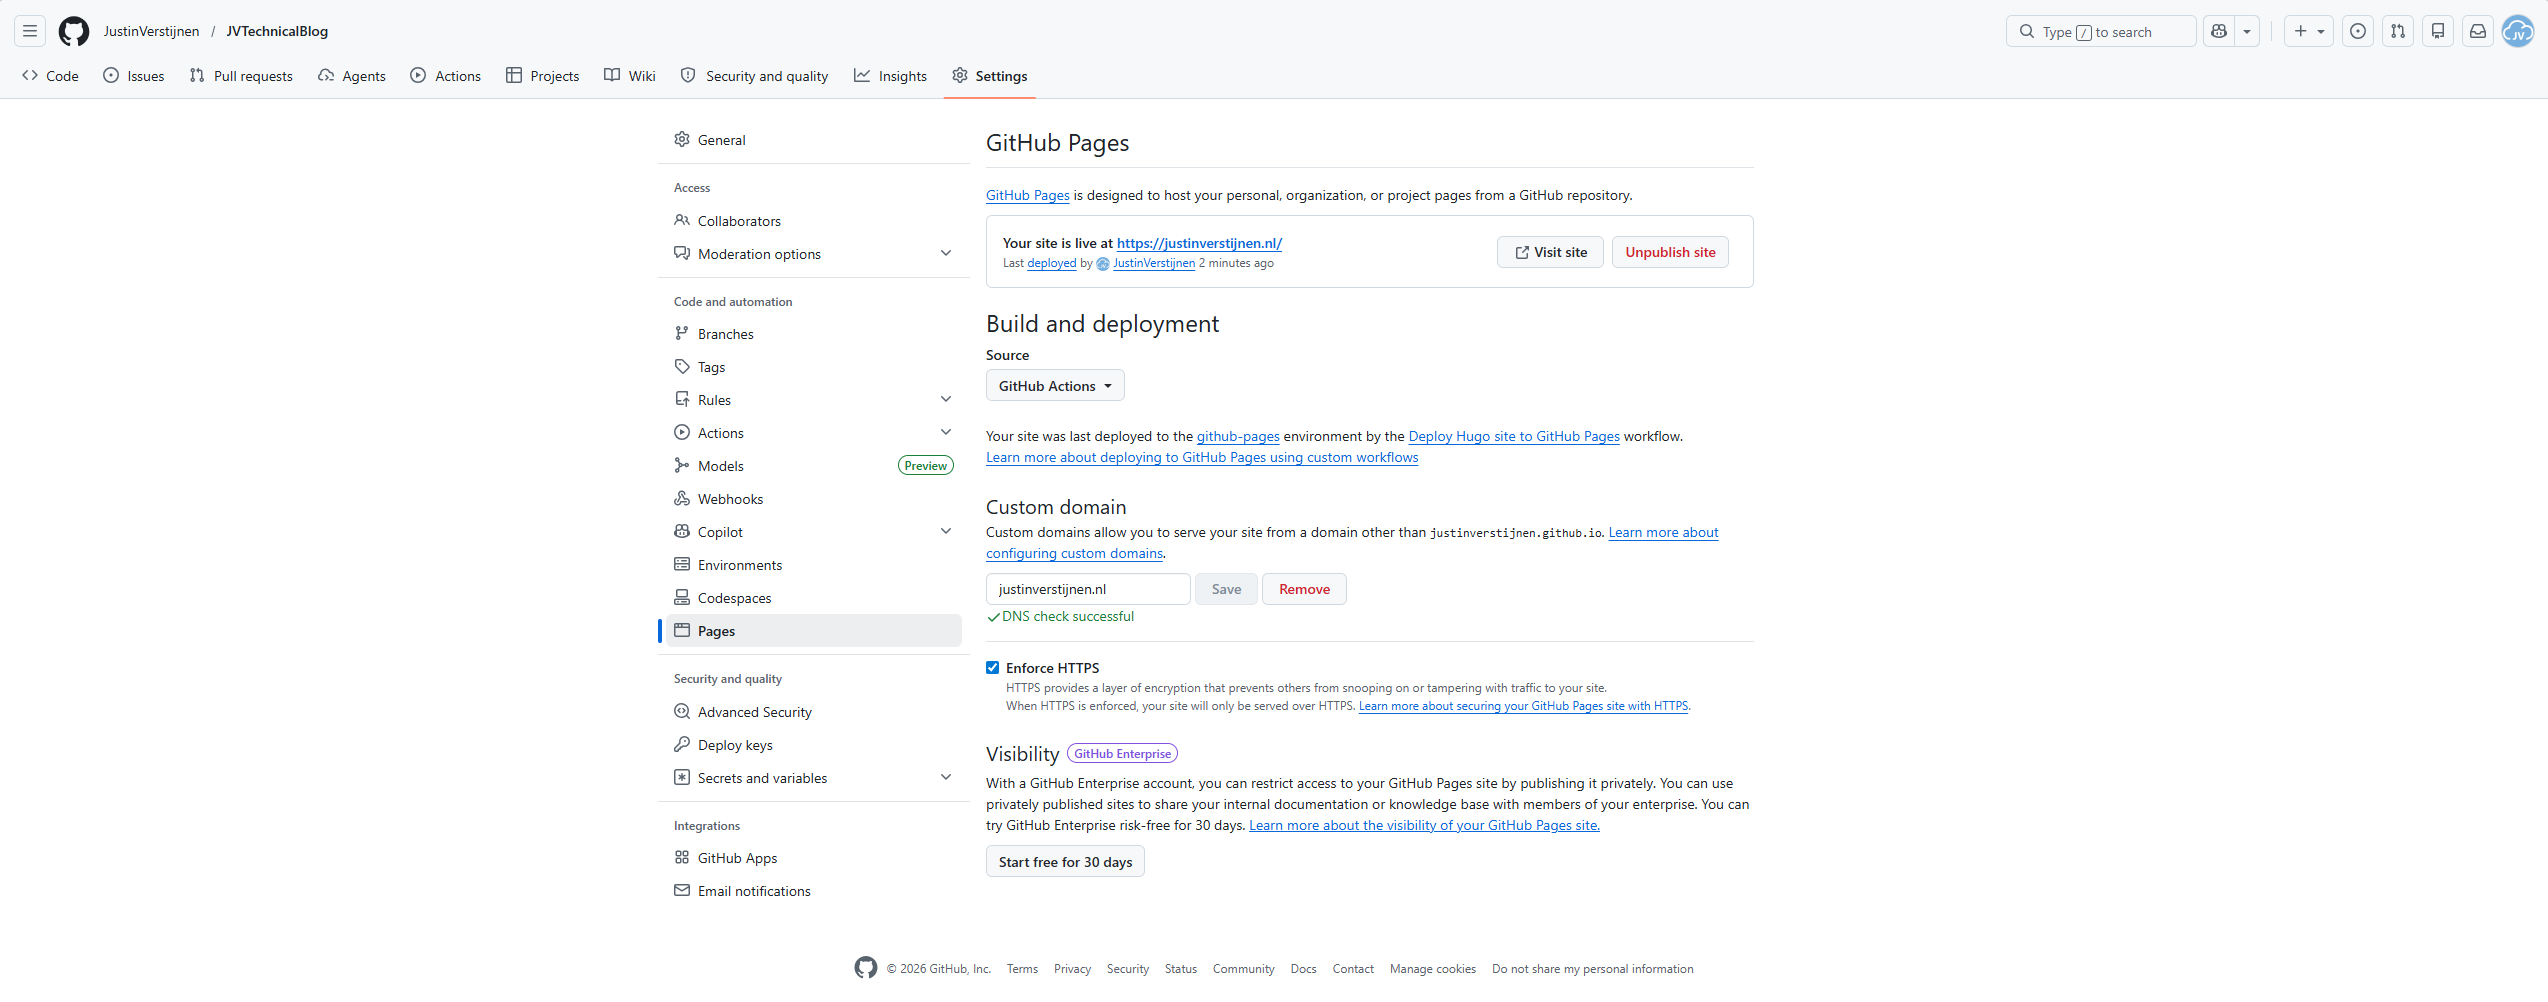Open Environments settings

pos(814,565)
